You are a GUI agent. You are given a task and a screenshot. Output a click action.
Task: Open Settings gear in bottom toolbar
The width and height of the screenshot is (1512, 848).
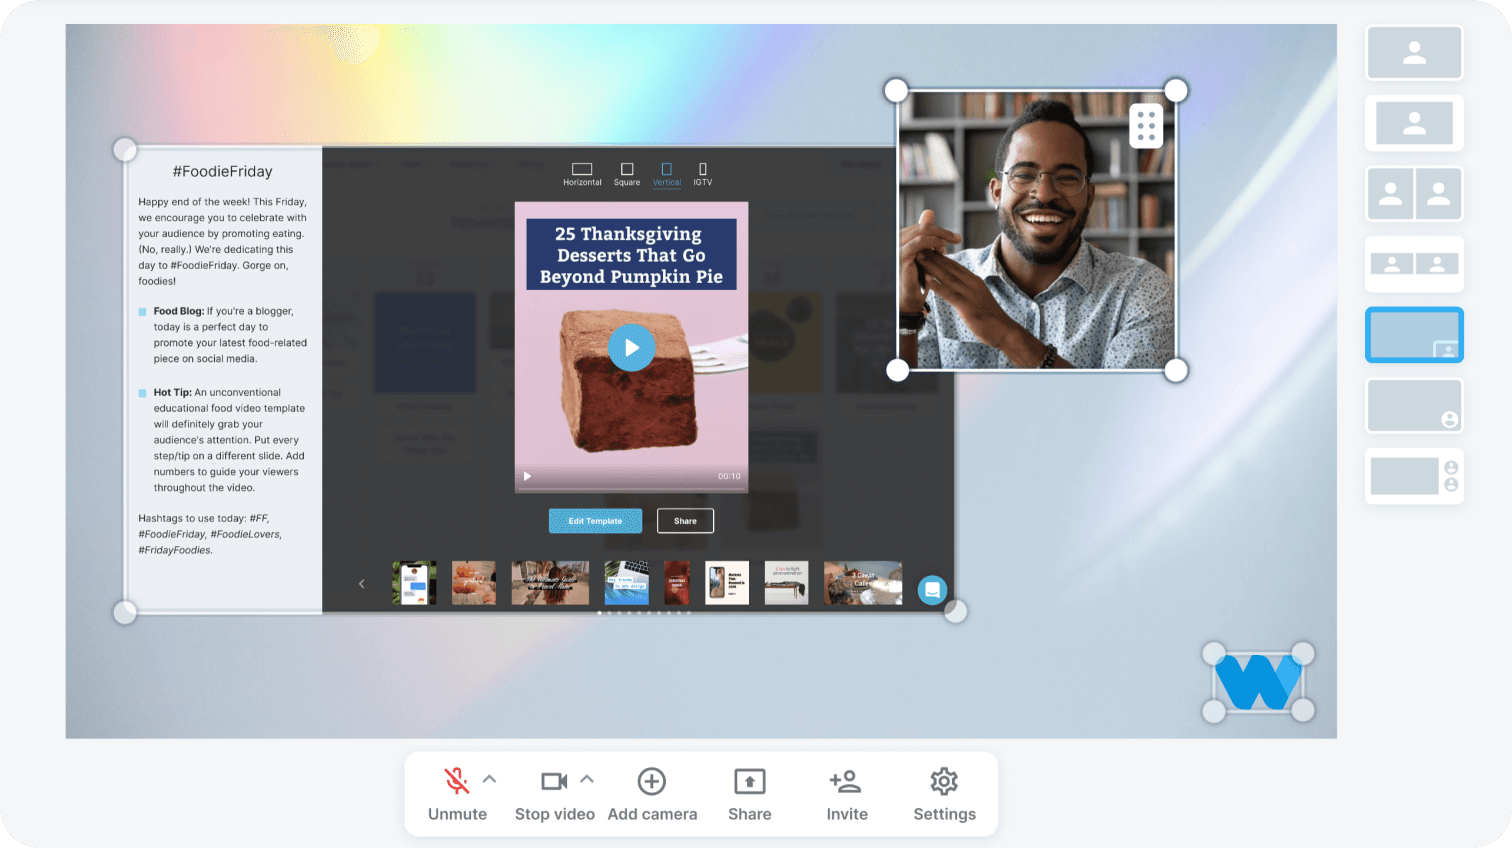pyautogui.click(x=944, y=794)
